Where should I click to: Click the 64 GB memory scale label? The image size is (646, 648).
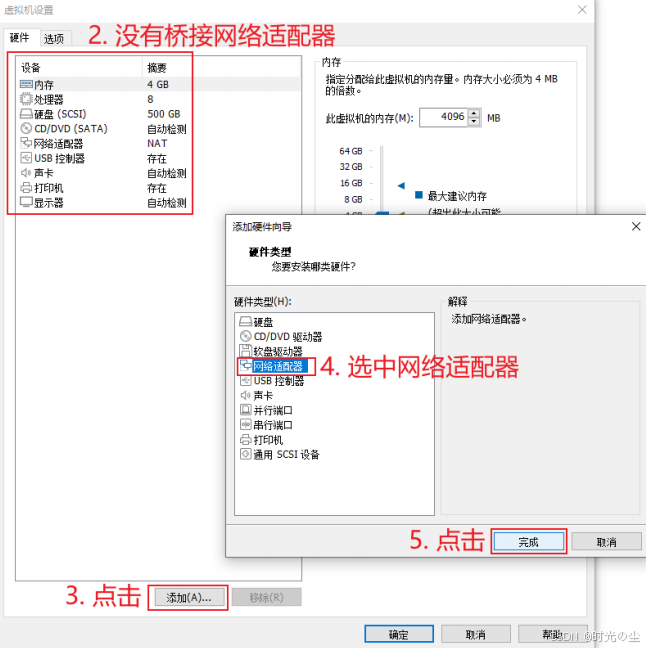click(x=350, y=151)
